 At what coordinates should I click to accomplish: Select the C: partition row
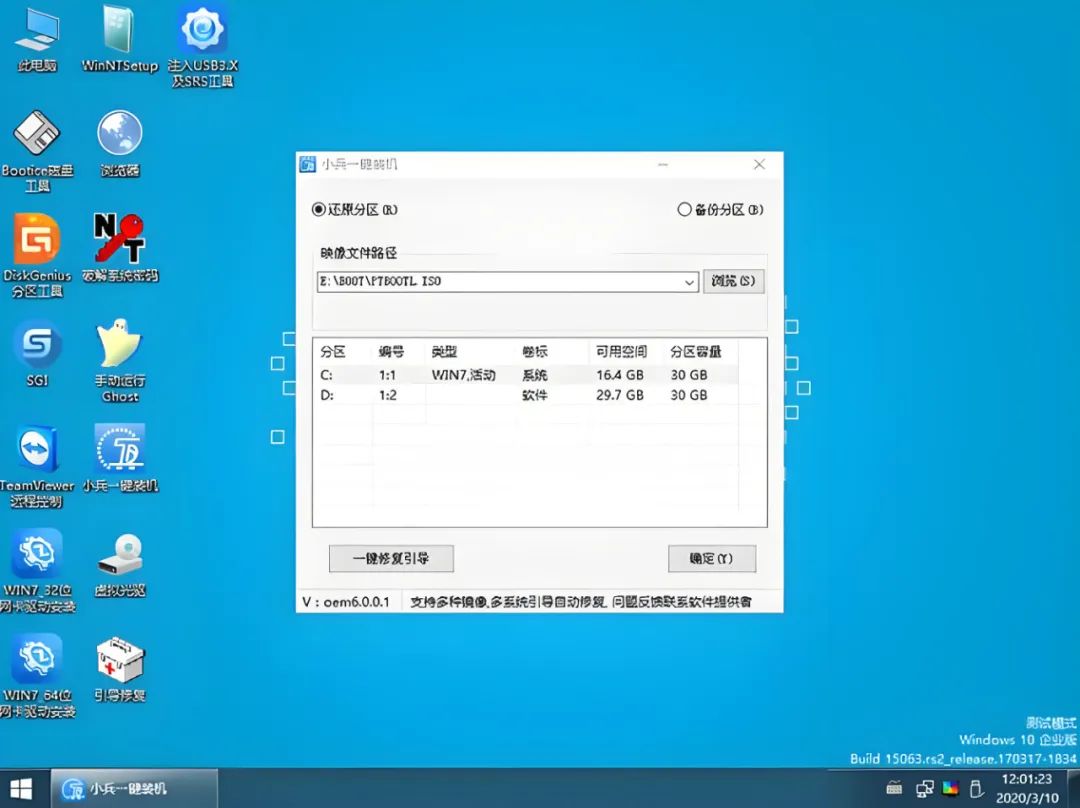click(x=526, y=375)
